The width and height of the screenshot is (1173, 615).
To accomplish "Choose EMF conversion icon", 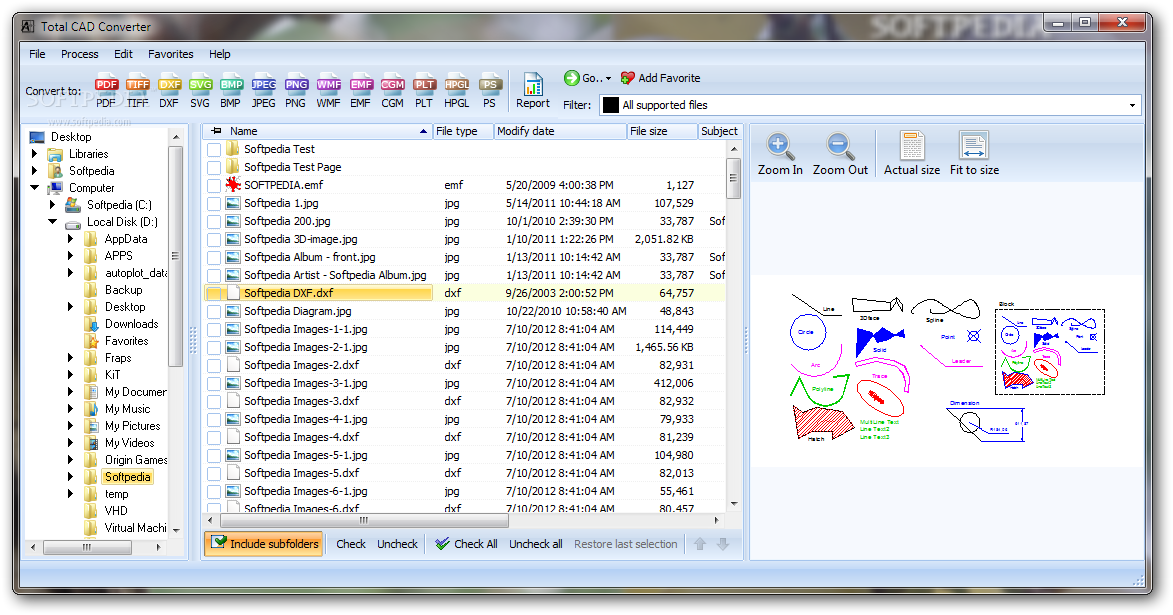I will [361, 93].
